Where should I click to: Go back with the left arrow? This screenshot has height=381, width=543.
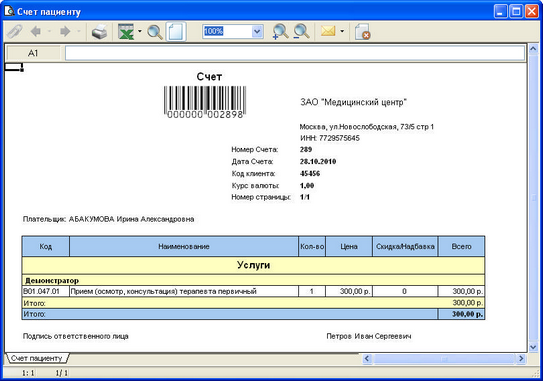tap(36, 32)
